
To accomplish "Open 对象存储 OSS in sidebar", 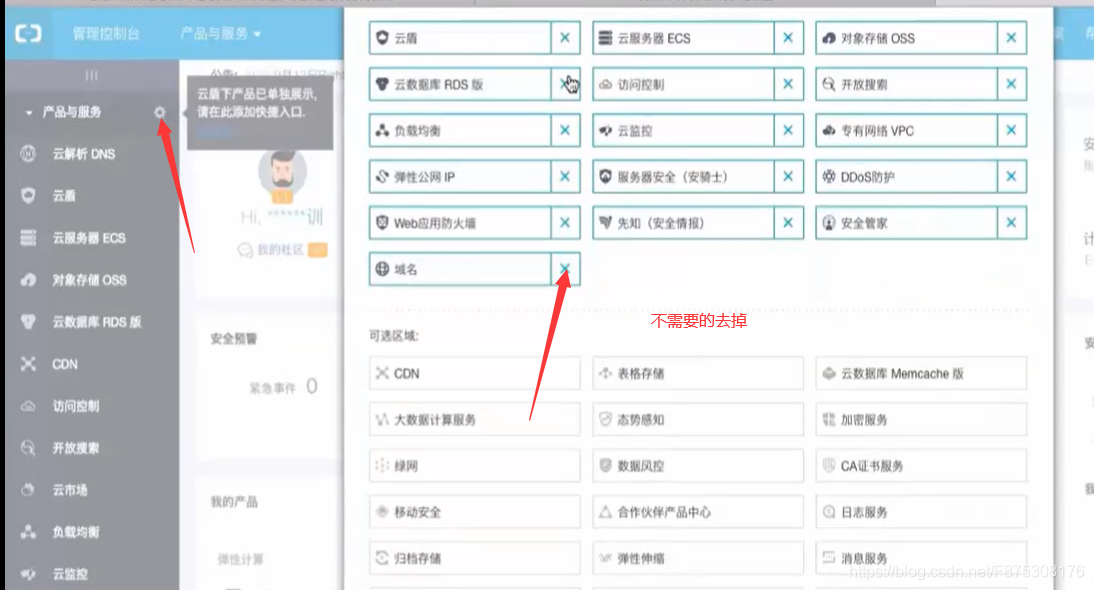I will click(91, 280).
